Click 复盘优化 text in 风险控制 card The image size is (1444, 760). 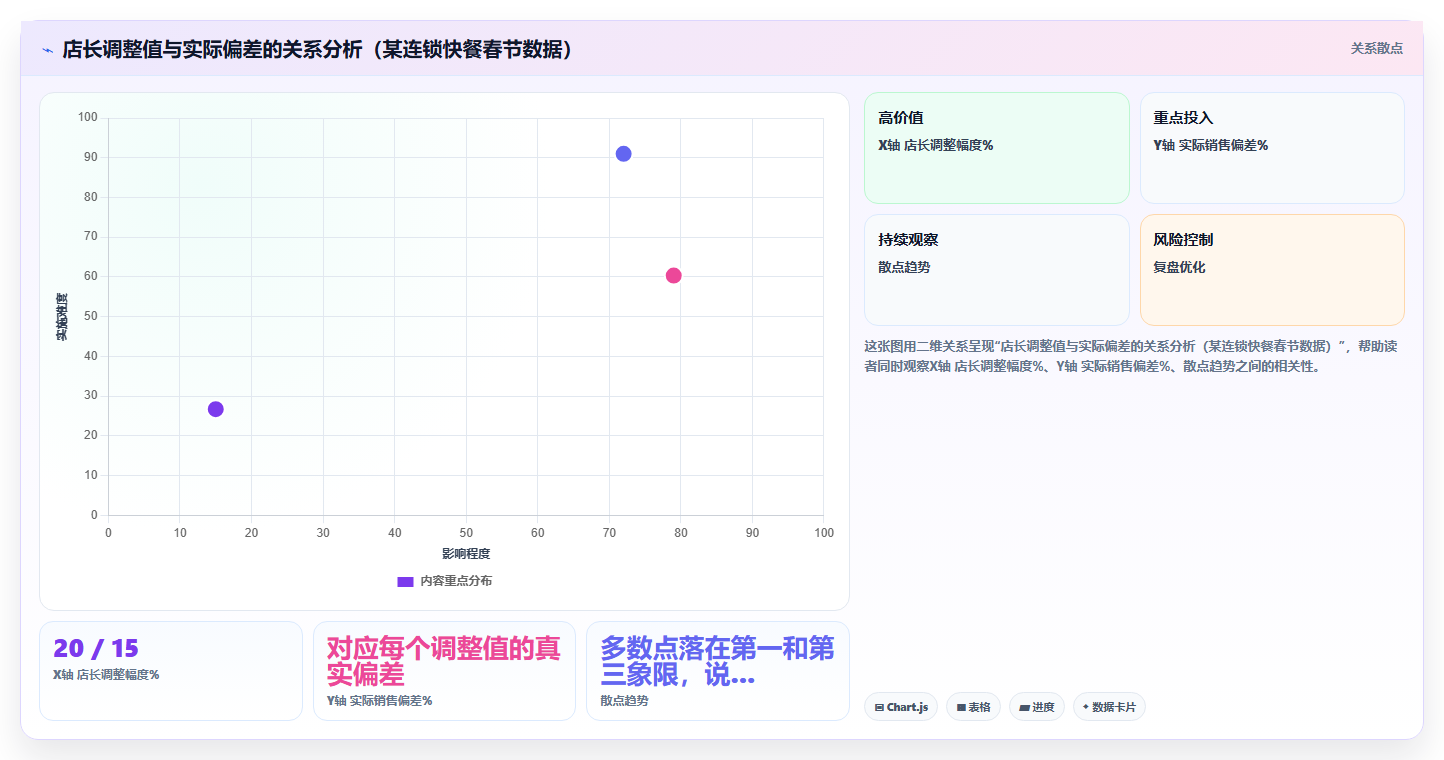click(1179, 268)
